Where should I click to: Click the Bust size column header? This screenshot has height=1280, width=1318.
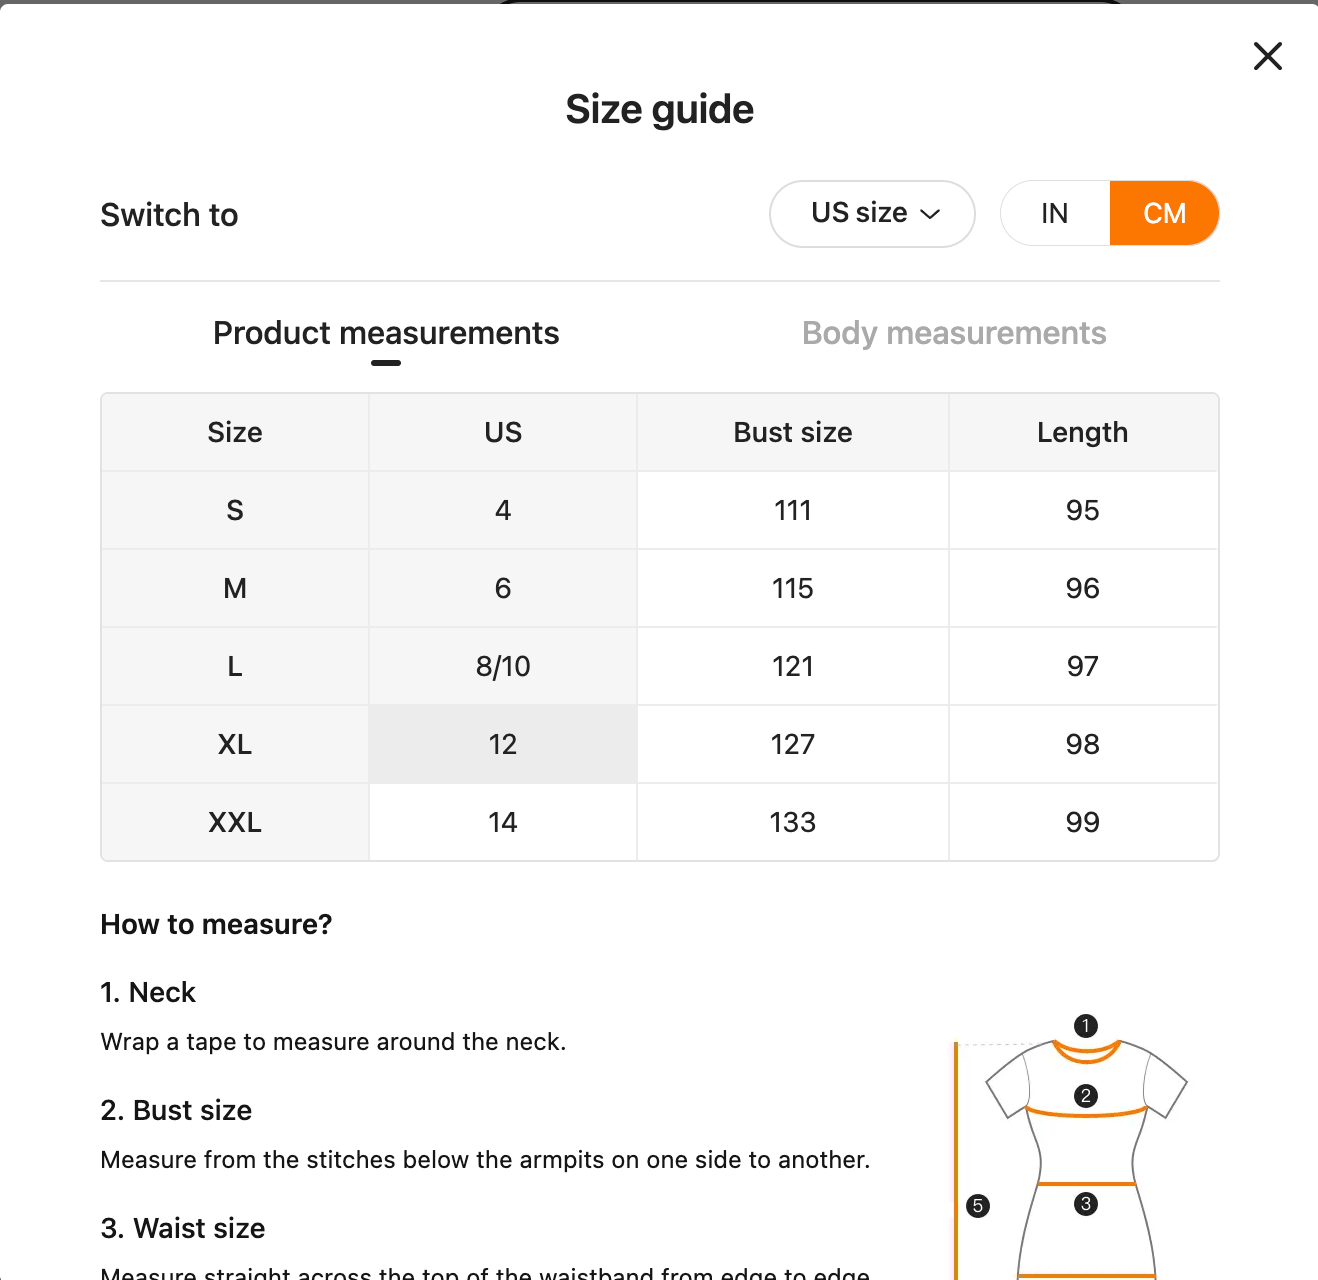[792, 432]
